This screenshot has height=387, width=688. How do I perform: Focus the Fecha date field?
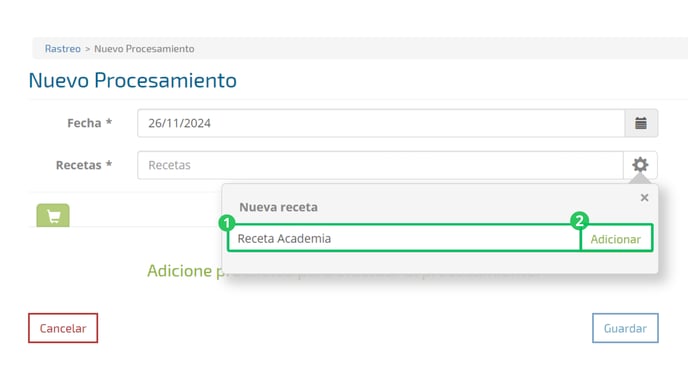coord(381,123)
